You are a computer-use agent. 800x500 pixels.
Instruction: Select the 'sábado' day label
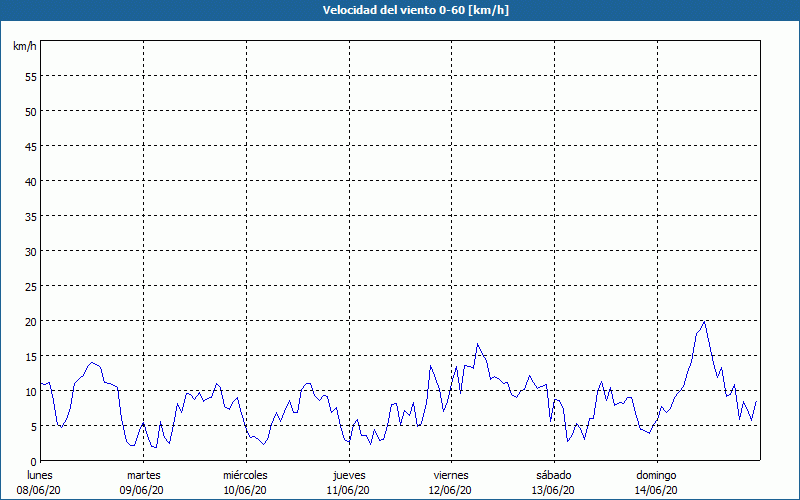pos(554,475)
